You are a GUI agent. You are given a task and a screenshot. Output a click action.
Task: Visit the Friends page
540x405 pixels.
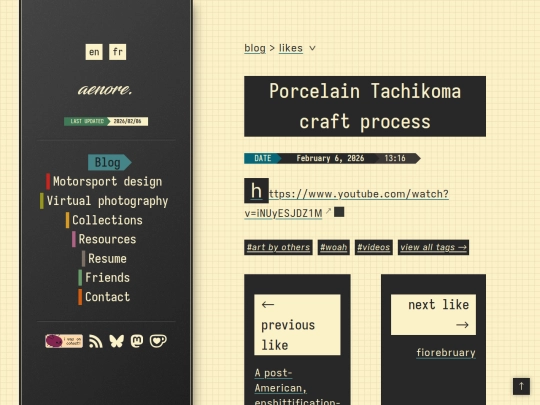click(104, 278)
